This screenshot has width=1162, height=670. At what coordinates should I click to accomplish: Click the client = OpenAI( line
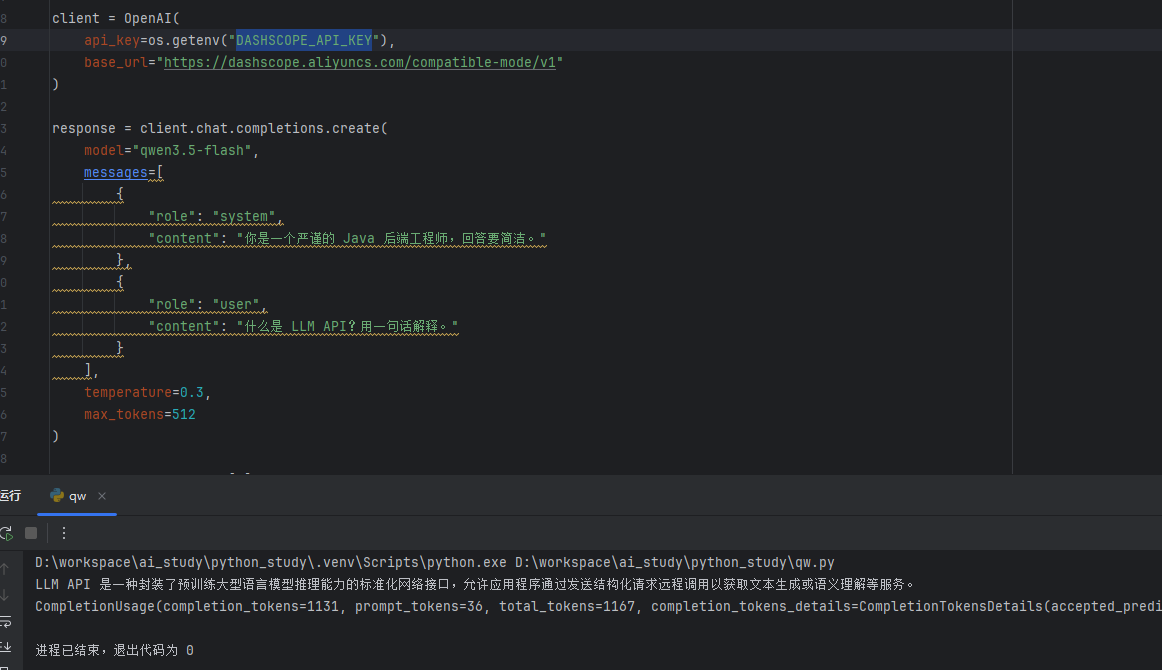116,18
